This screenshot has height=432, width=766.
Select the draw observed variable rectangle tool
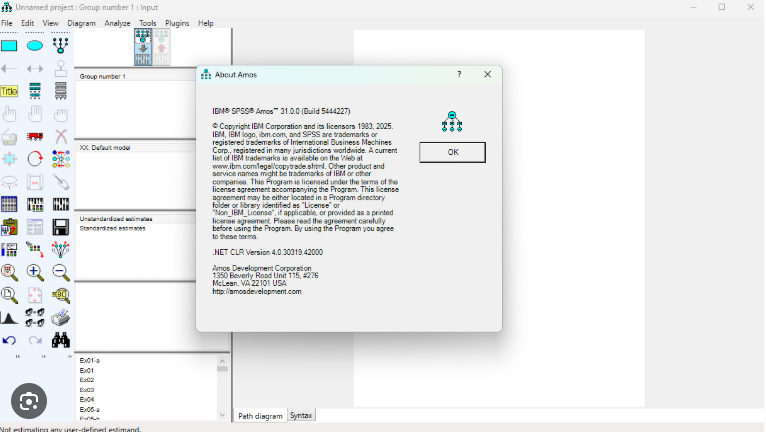click(9, 46)
